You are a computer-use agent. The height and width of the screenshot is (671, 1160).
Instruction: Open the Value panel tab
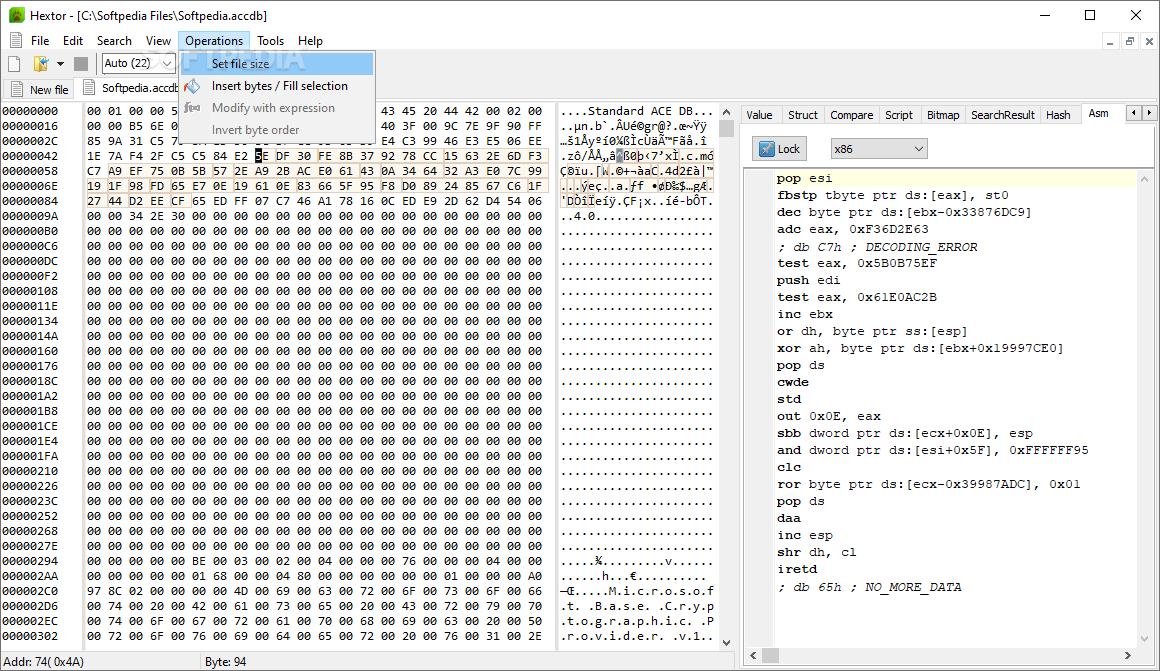(759, 115)
